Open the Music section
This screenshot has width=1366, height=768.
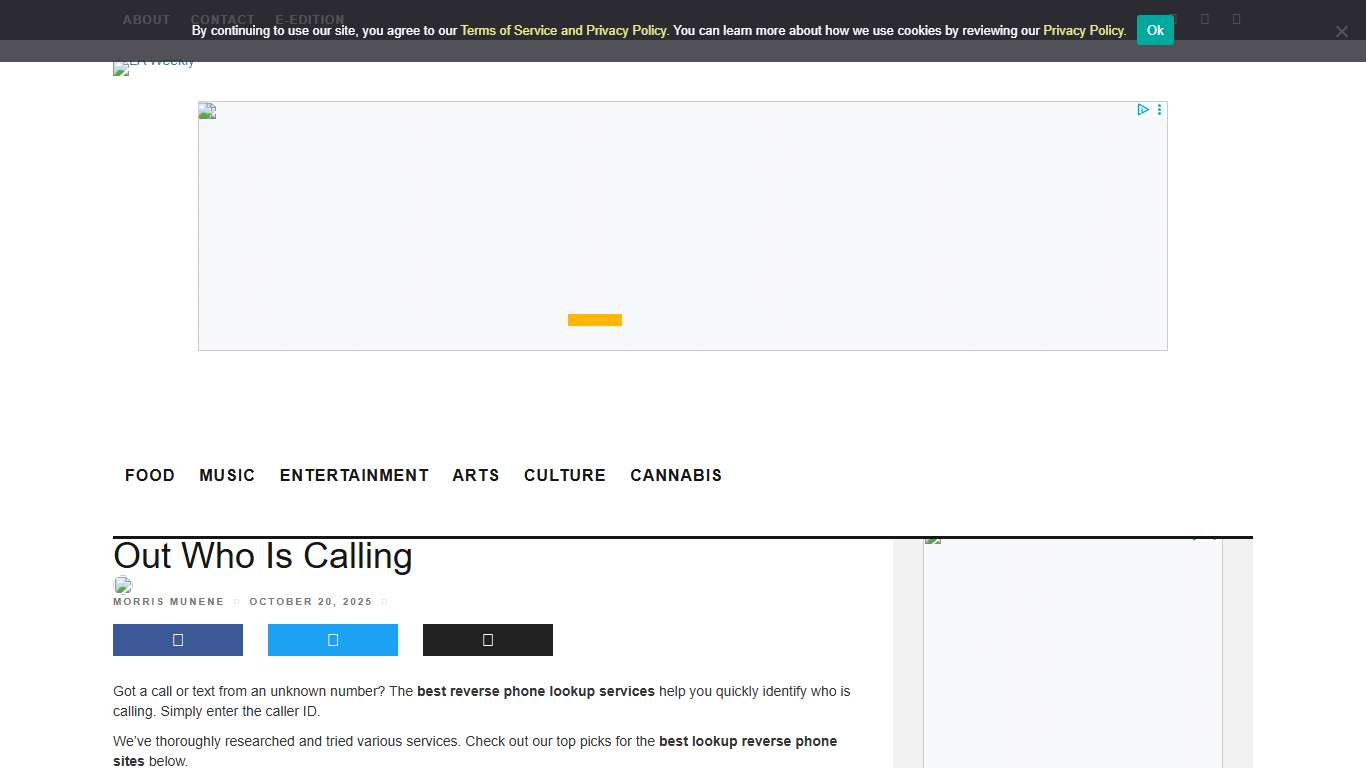pos(227,475)
